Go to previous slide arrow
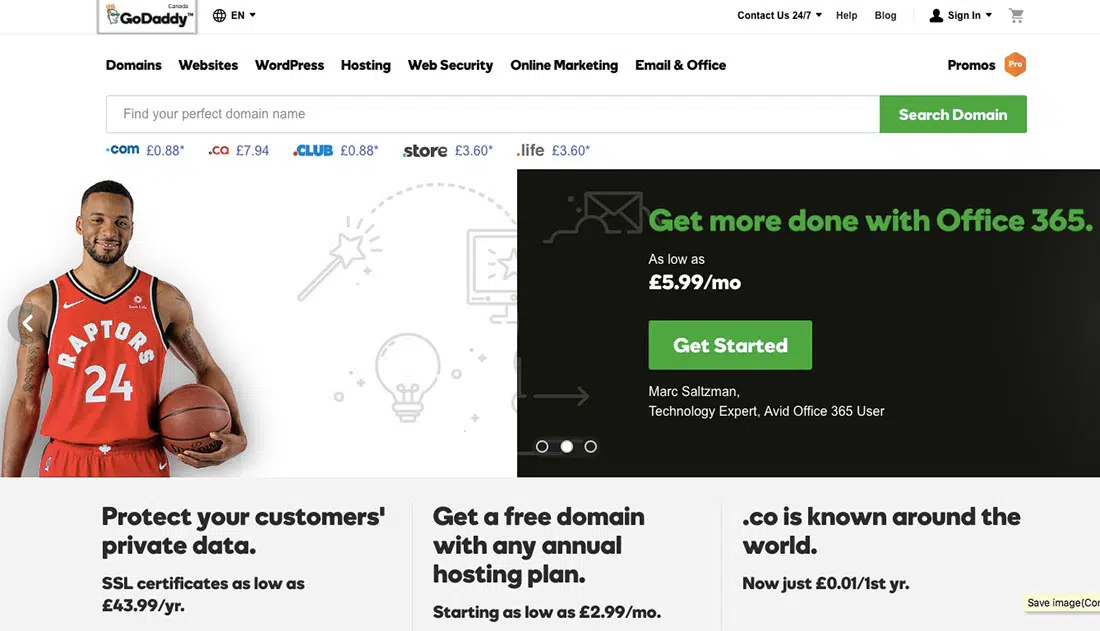The height and width of the screenshot is (631, 1100). [x=27, y=323]
